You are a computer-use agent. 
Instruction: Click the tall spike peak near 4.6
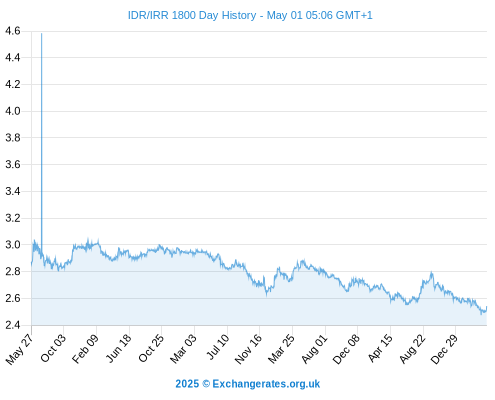[x=41, y=34]
